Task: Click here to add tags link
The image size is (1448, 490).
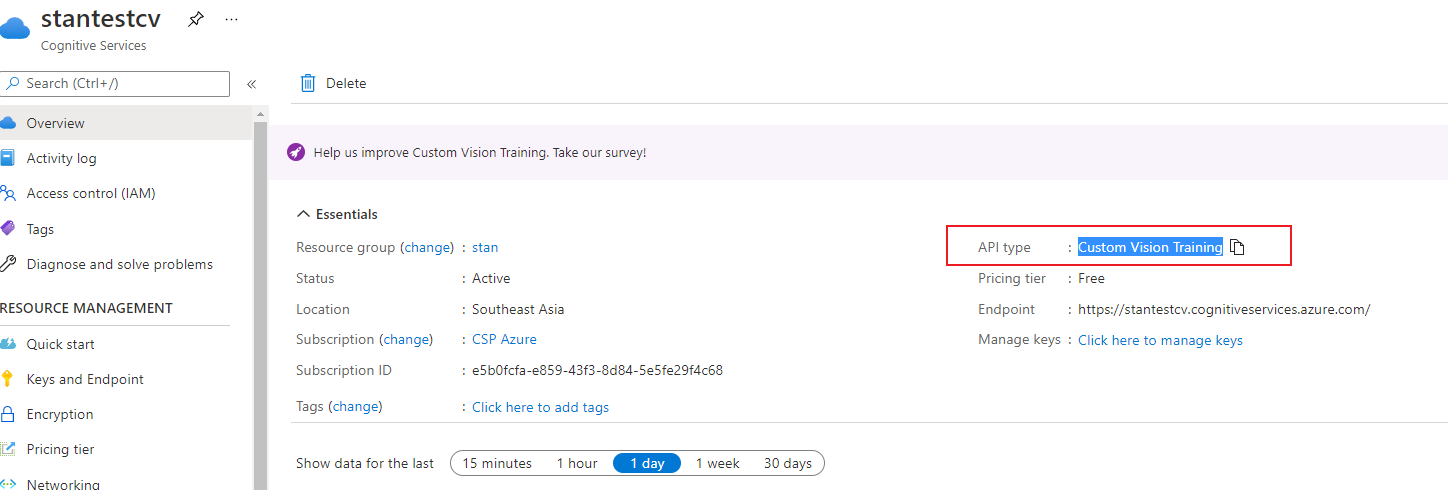Action: tap(540, 407)
